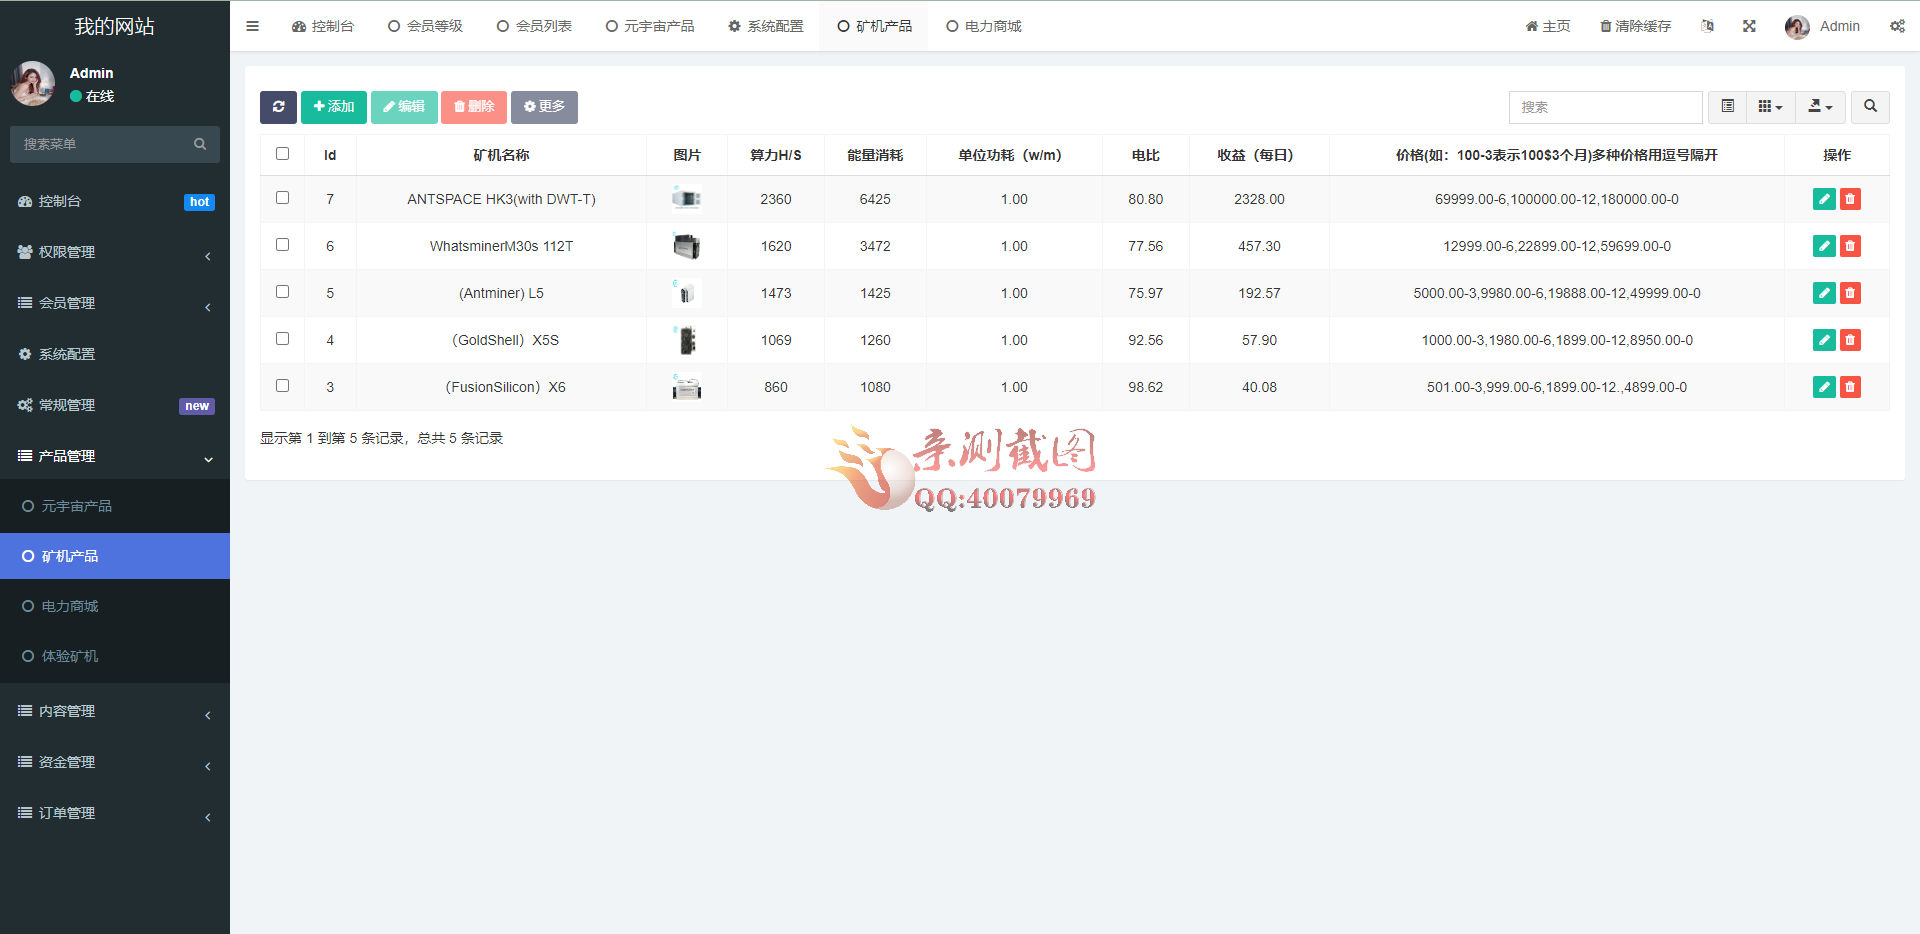Click the 更多 button
Viewport: 1920px width, 934px height.
pyautogui.click(x=544, y=107)
